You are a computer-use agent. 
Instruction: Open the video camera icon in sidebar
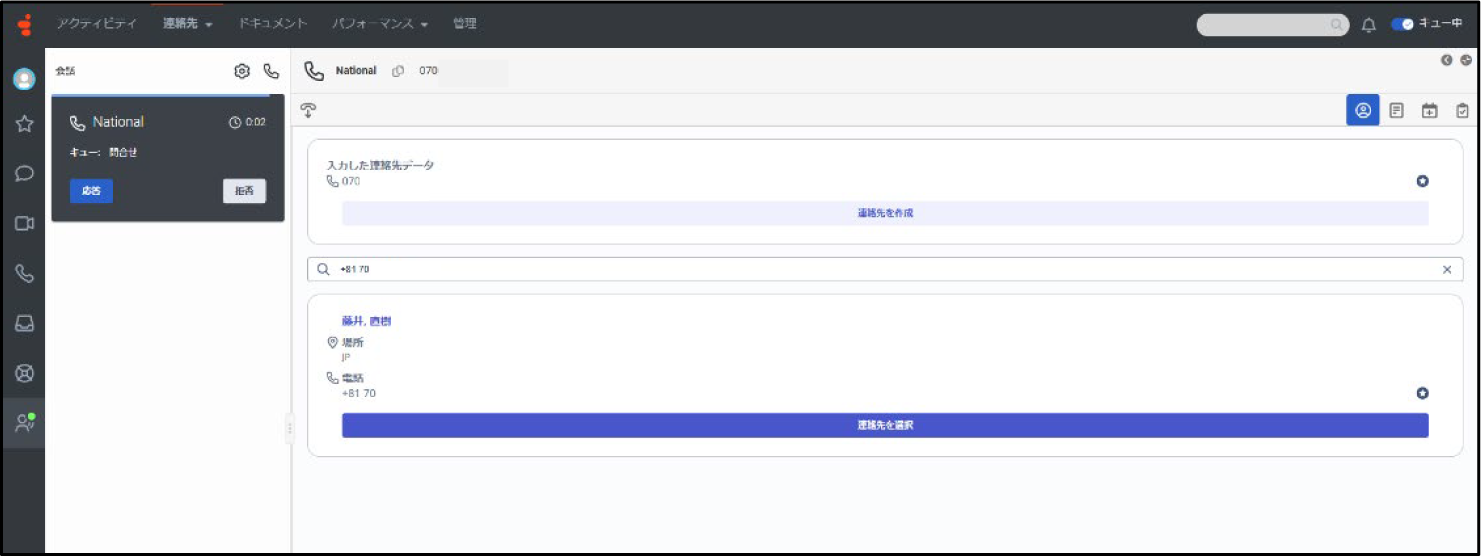(25, 223)
